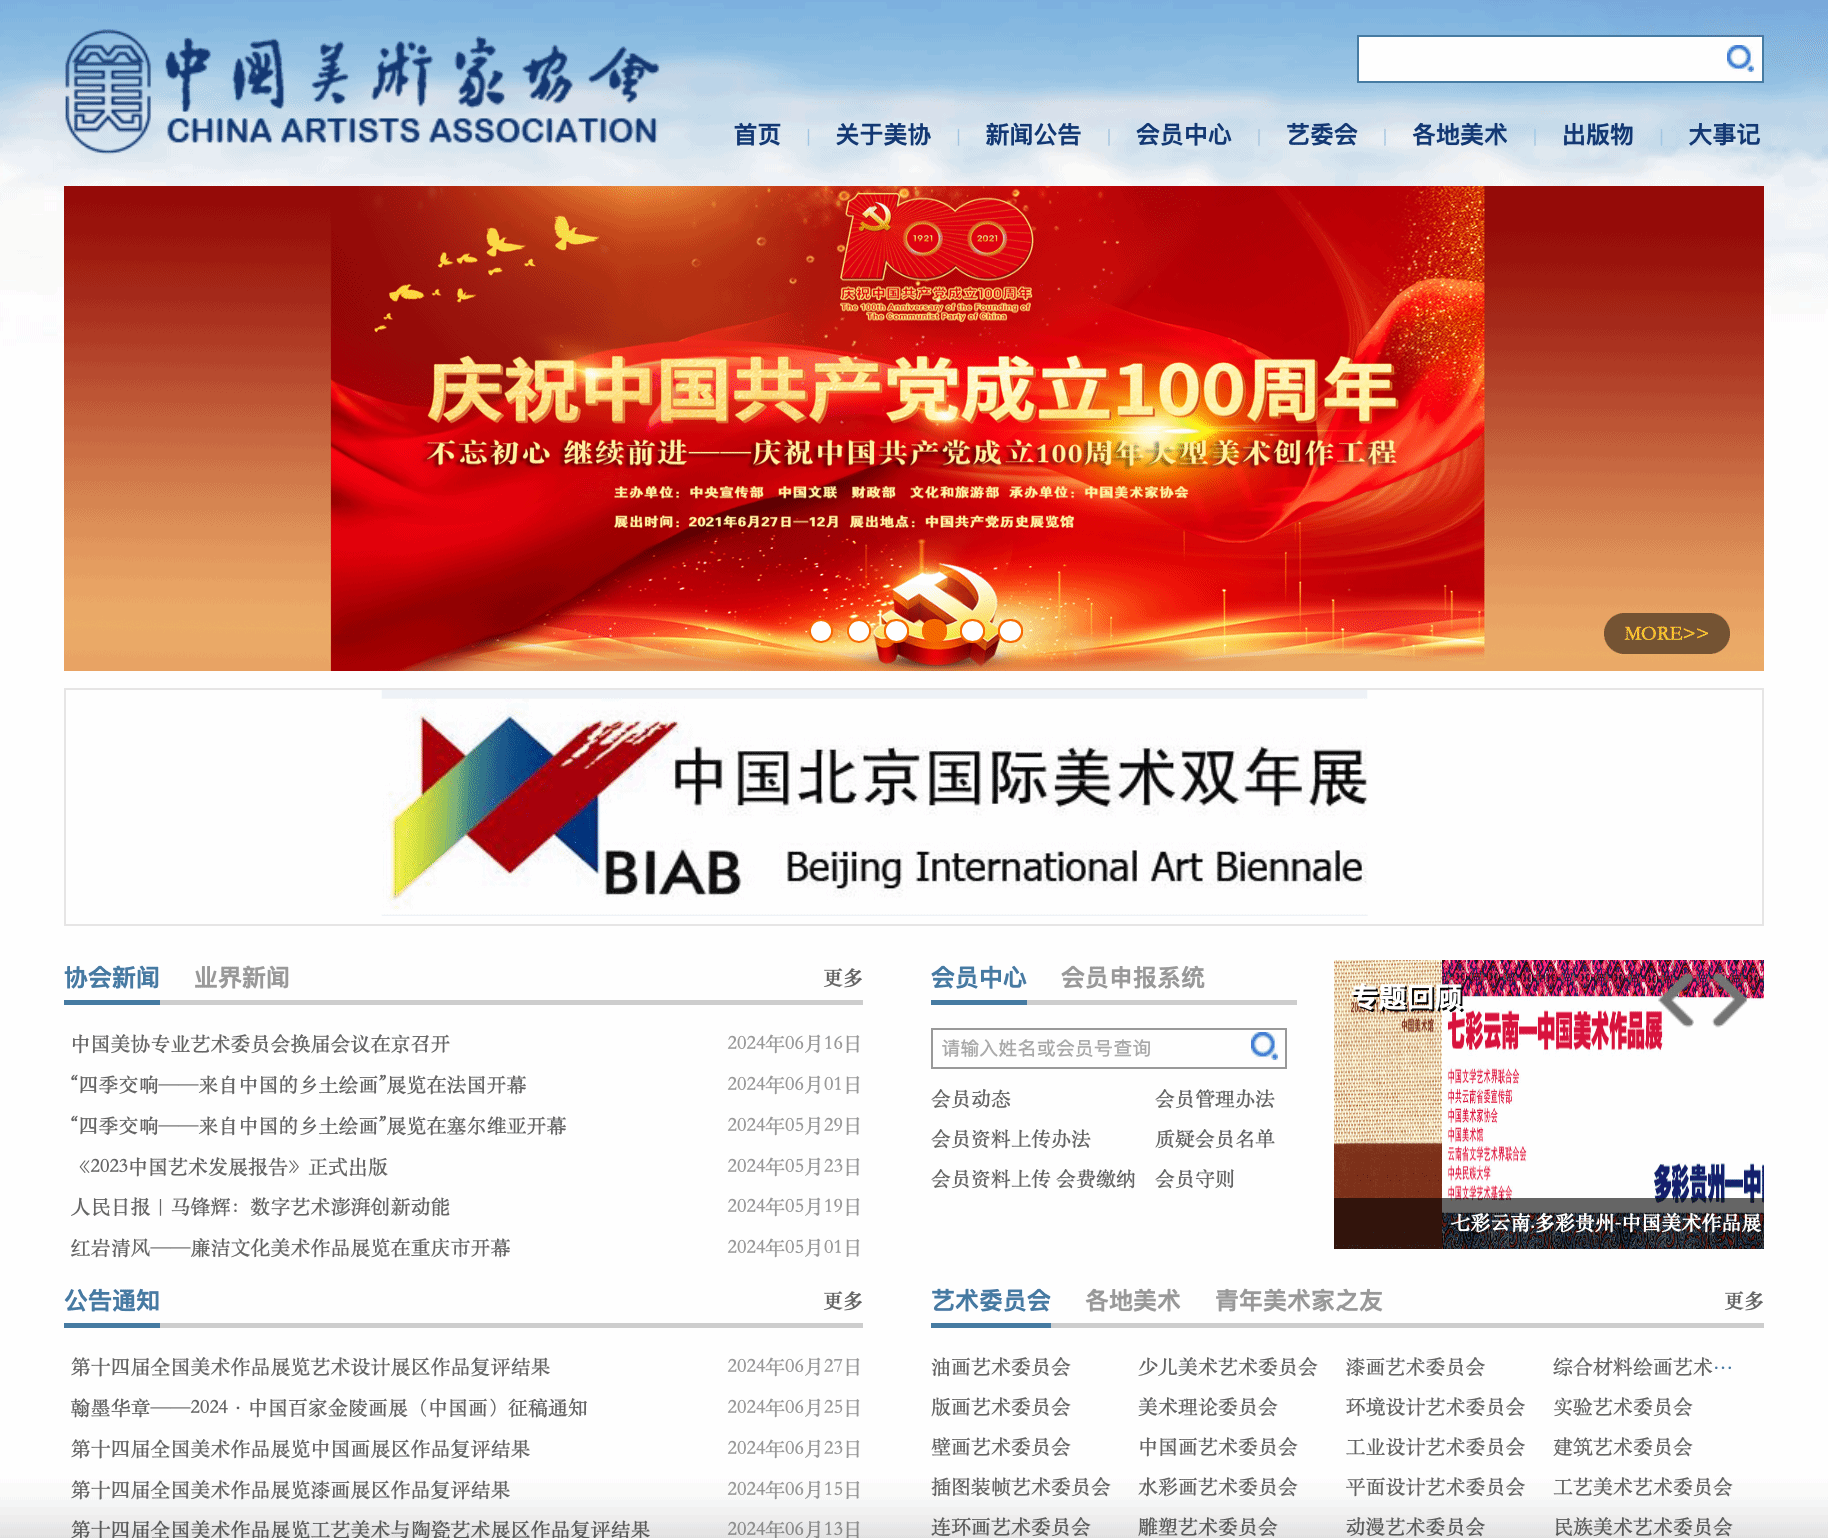The height and width of the screenshot is (1538, 1828).
Task: Open the 中国美协专业艺术委员会换届会议 news article
Action: (x=261, y=1044)
